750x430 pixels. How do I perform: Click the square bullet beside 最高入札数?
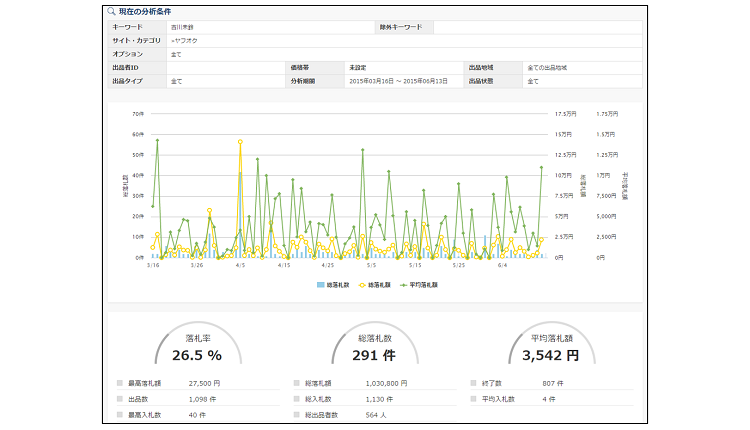click(120, 412)
